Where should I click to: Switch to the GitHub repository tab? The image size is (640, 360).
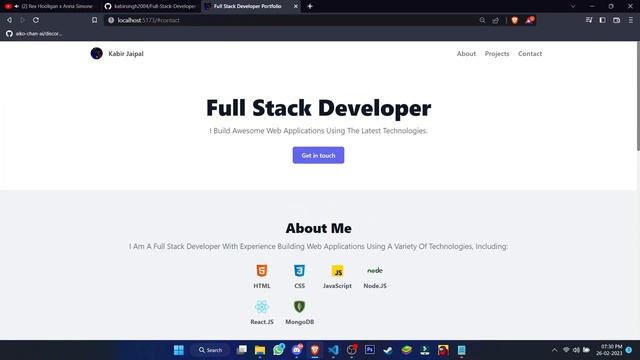150,6
